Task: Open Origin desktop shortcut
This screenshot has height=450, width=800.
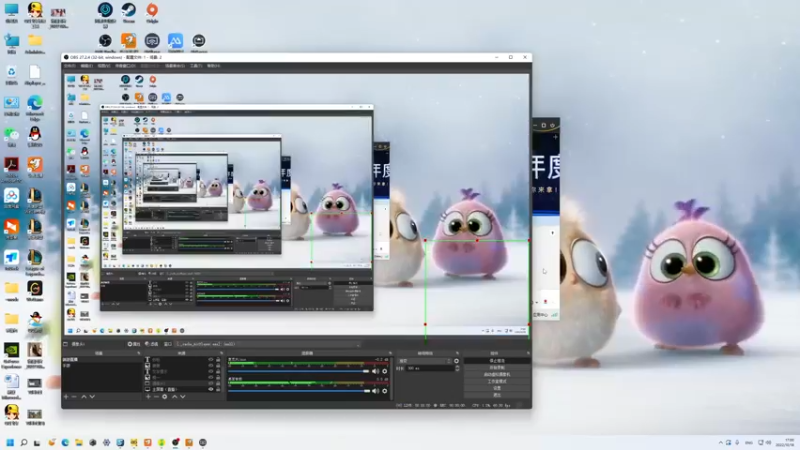Action: click(152, 13)
